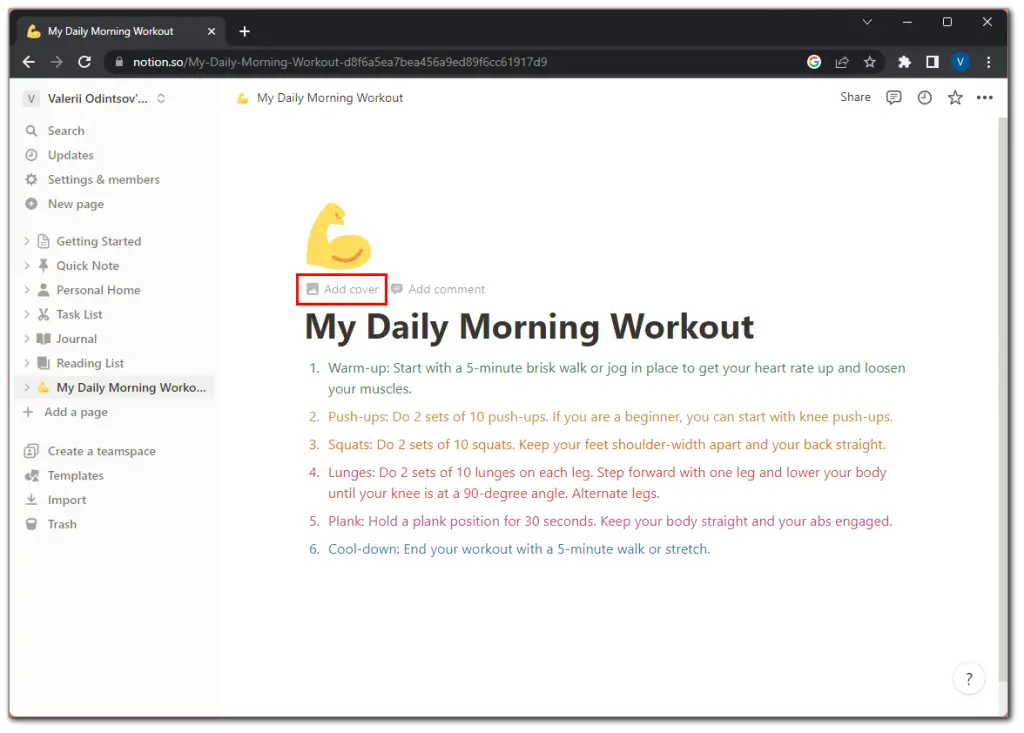This screenshot has width=1024, height=733.
Task: Collapse the My Daily Morning Workout tree item
Action: (x=28, y=387)
